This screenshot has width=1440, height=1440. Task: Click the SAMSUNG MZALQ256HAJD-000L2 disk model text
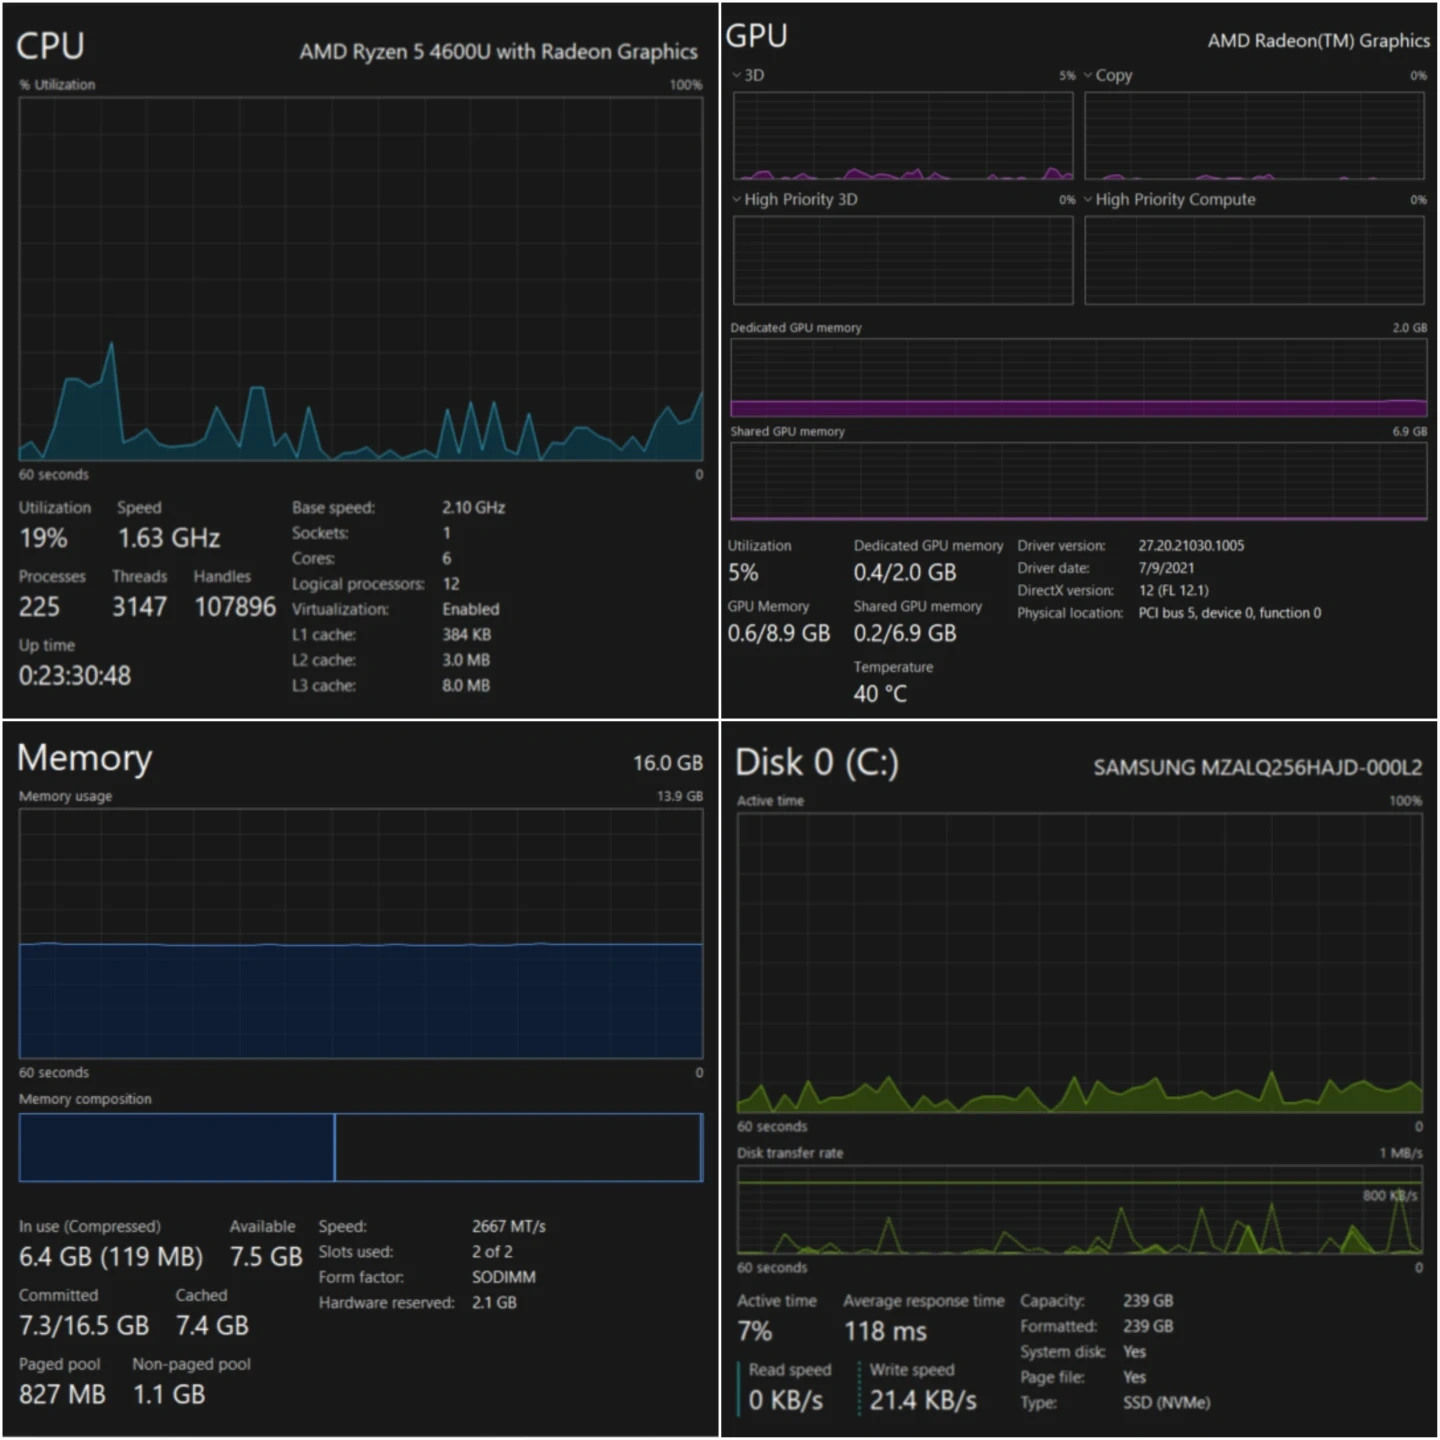pos(1257,767)
